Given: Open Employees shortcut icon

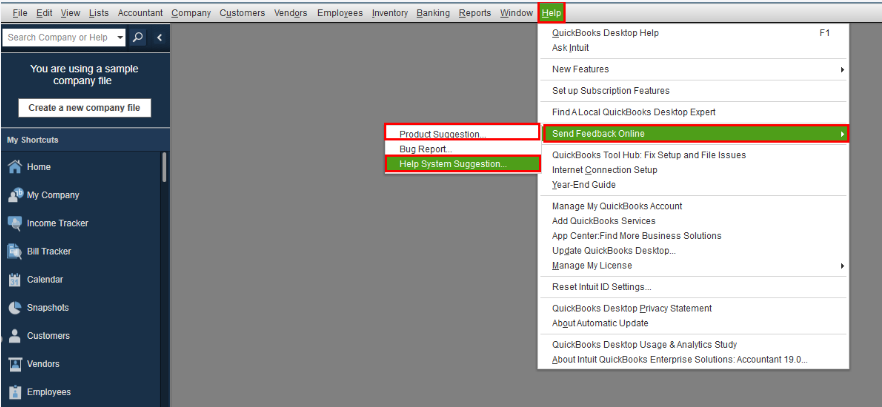Looking at the screenshot, I should [15, 392].
